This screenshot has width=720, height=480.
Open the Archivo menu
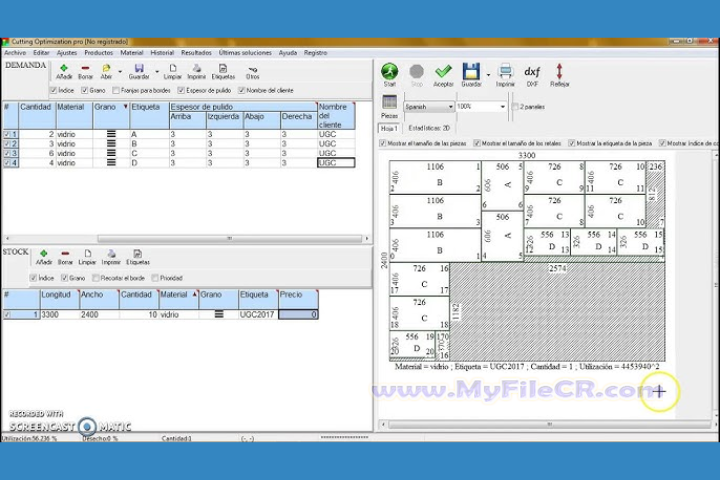15,53
